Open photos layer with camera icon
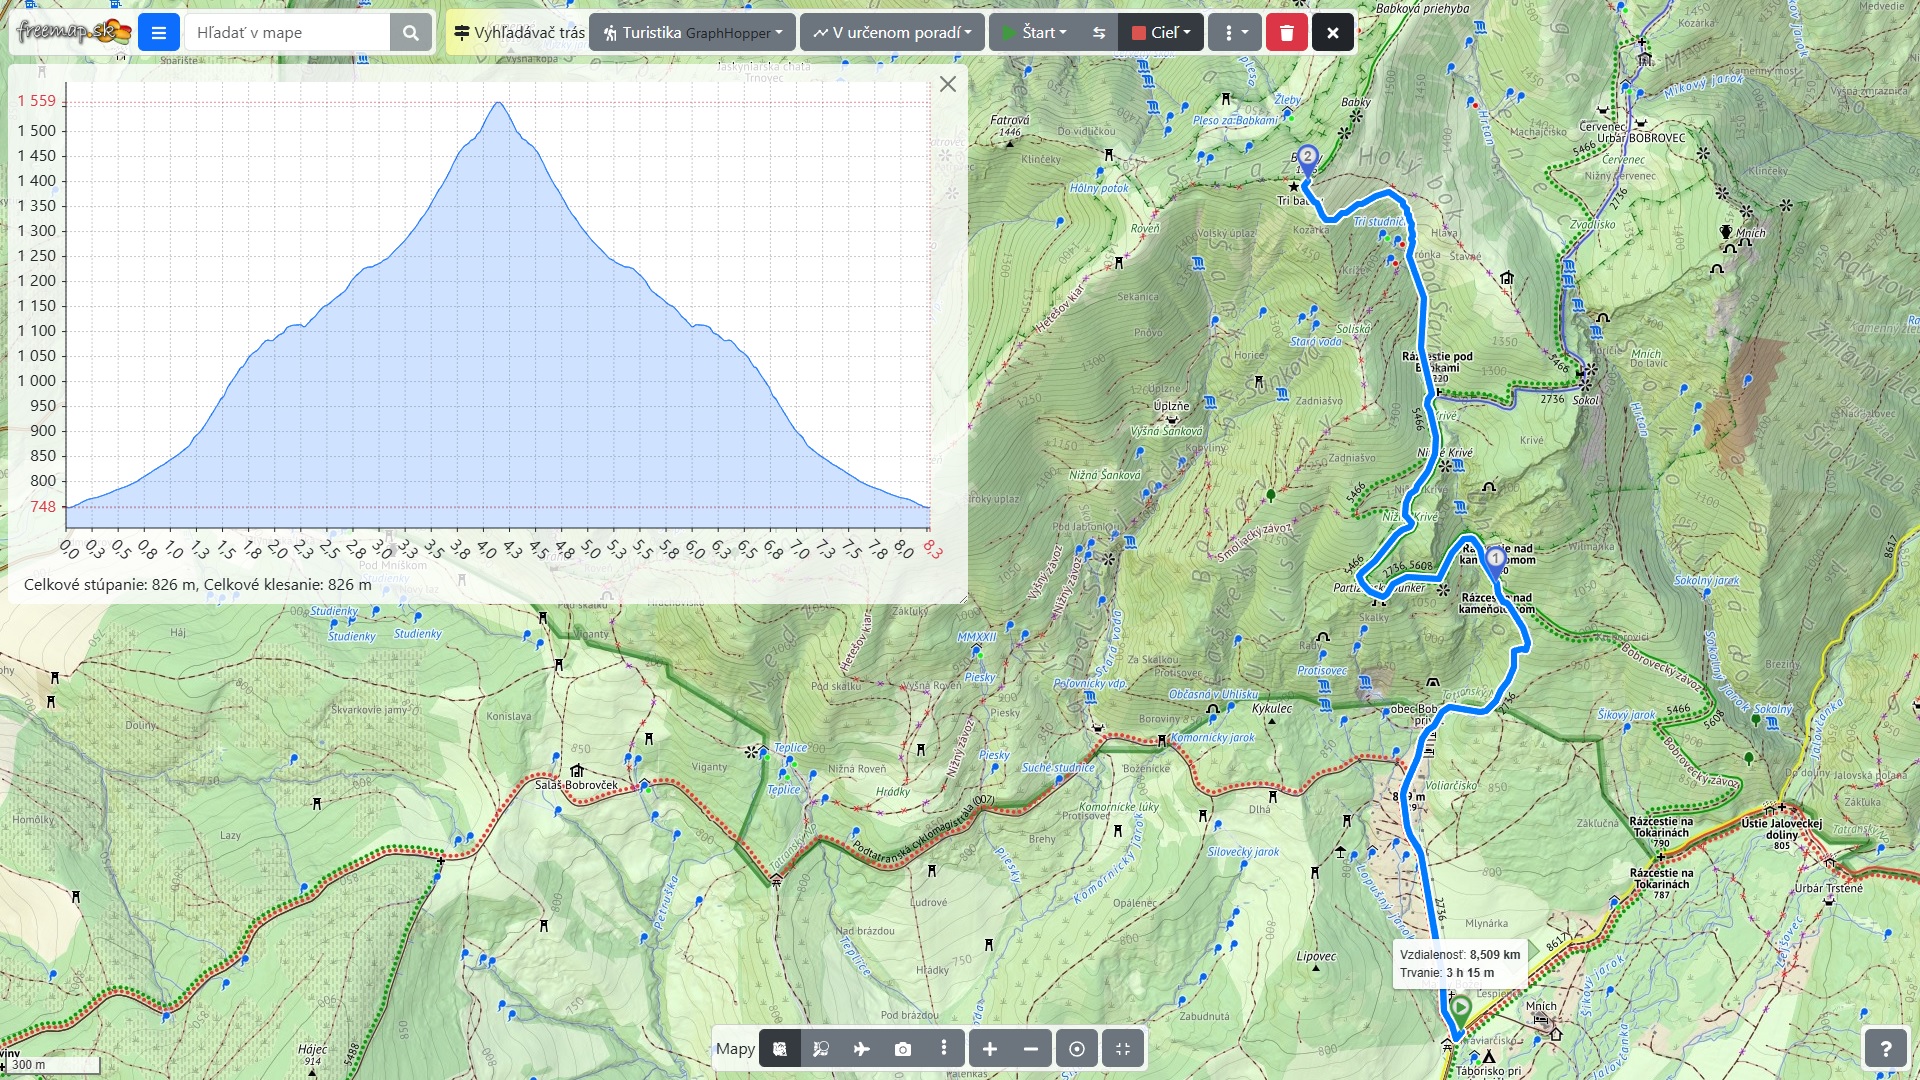 click(902, 1049)
